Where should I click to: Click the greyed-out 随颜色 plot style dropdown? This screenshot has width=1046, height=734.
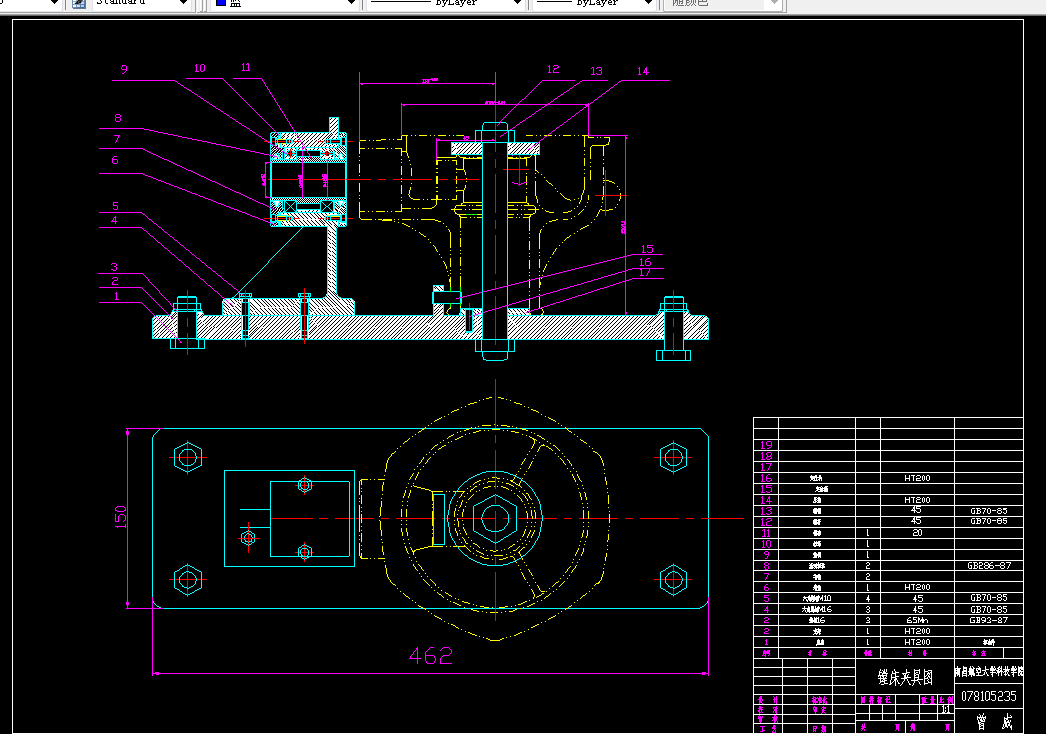pos(722,3)
